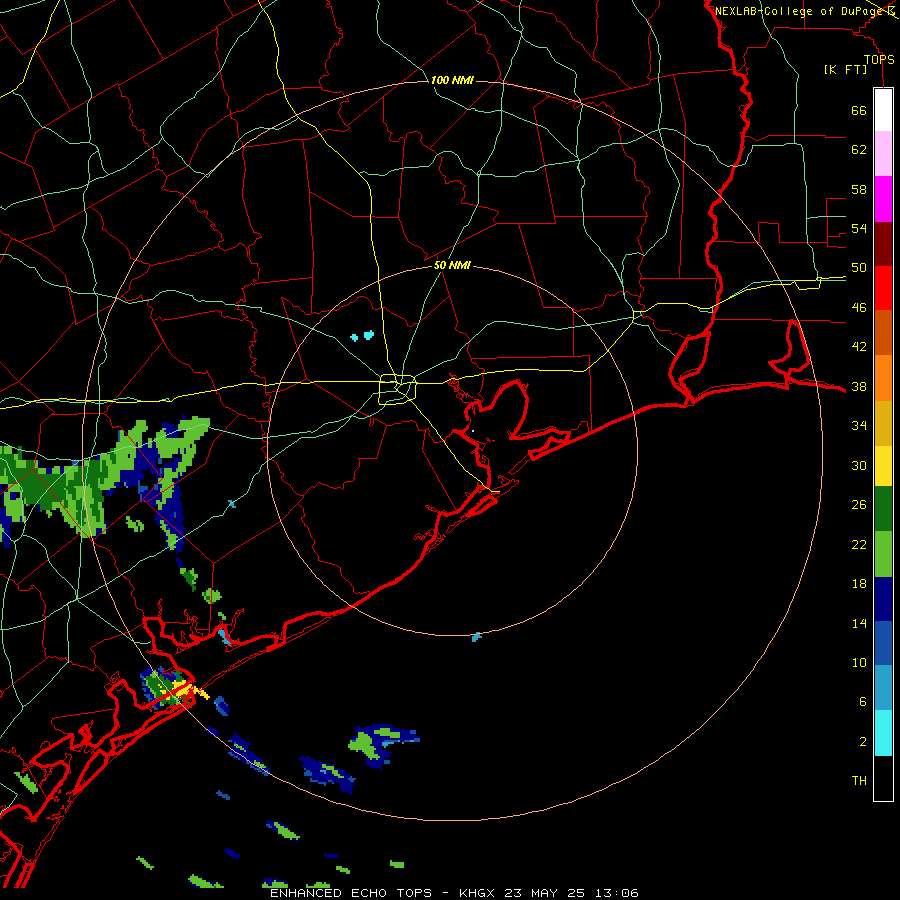
Task: Click the 'NEXLAB-College of DuPage' text
Action: click(x=800, y=11)
